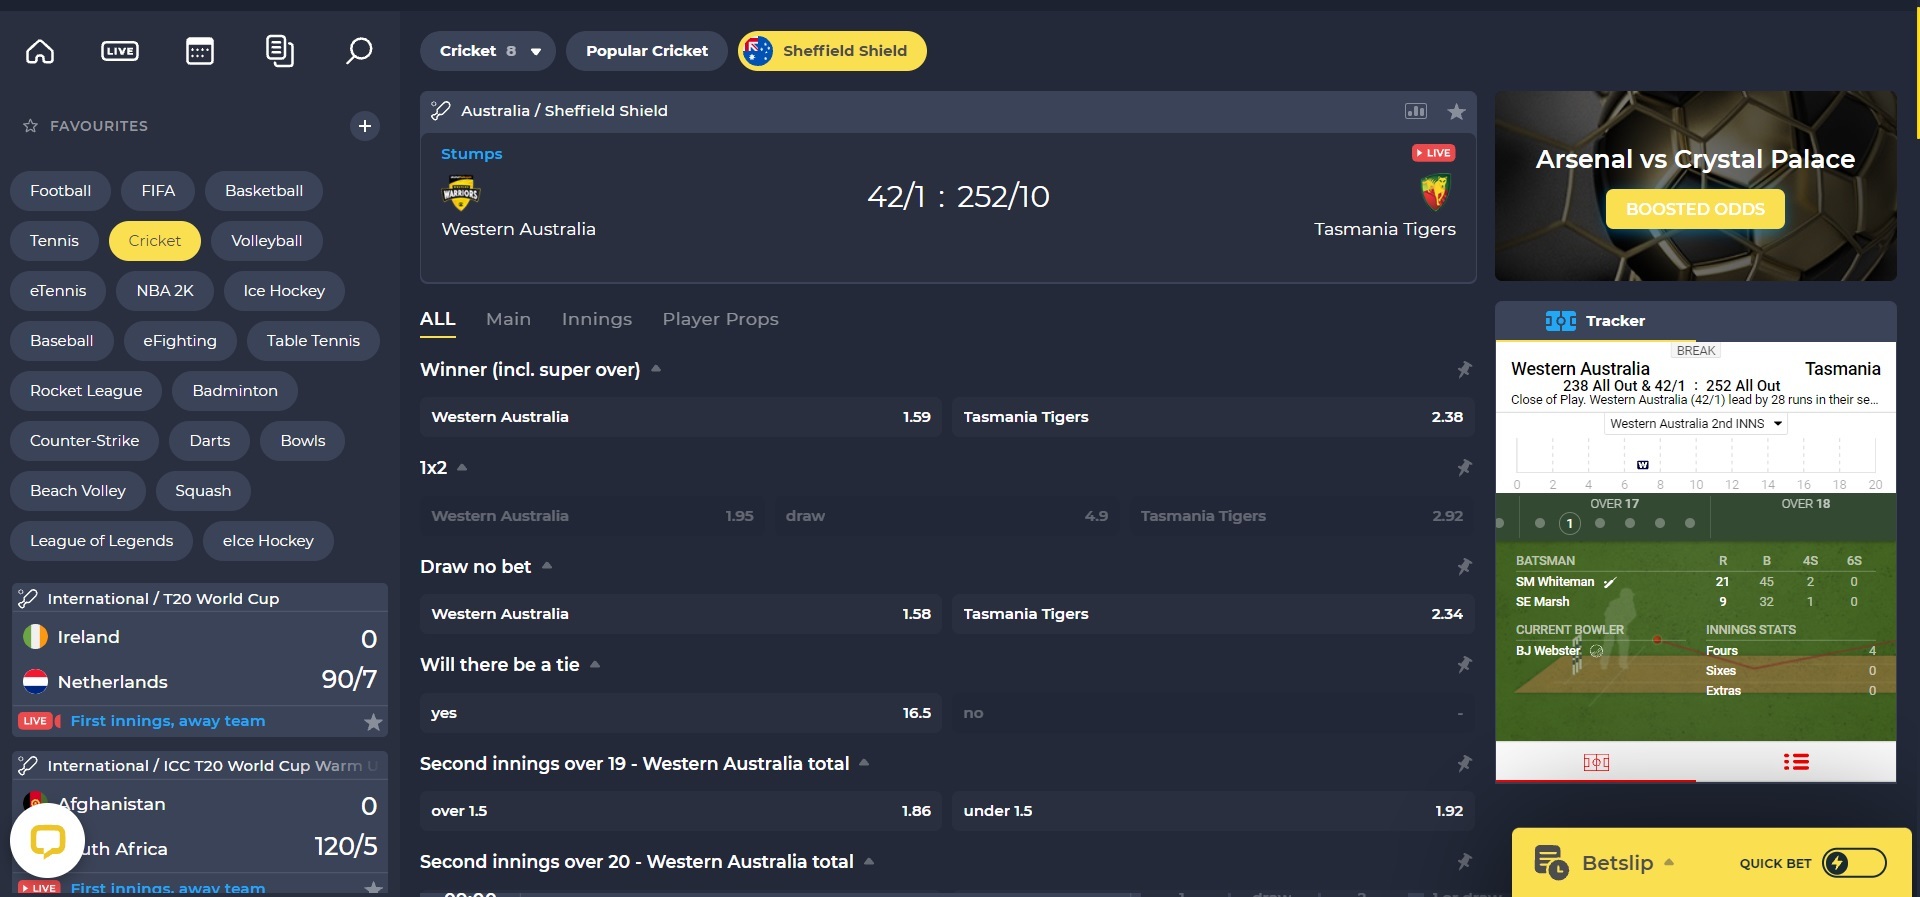The height and width of the screenshot is (897, 1920).
Task: Click the search magnifier icon
Action: (x=359, y=51)
